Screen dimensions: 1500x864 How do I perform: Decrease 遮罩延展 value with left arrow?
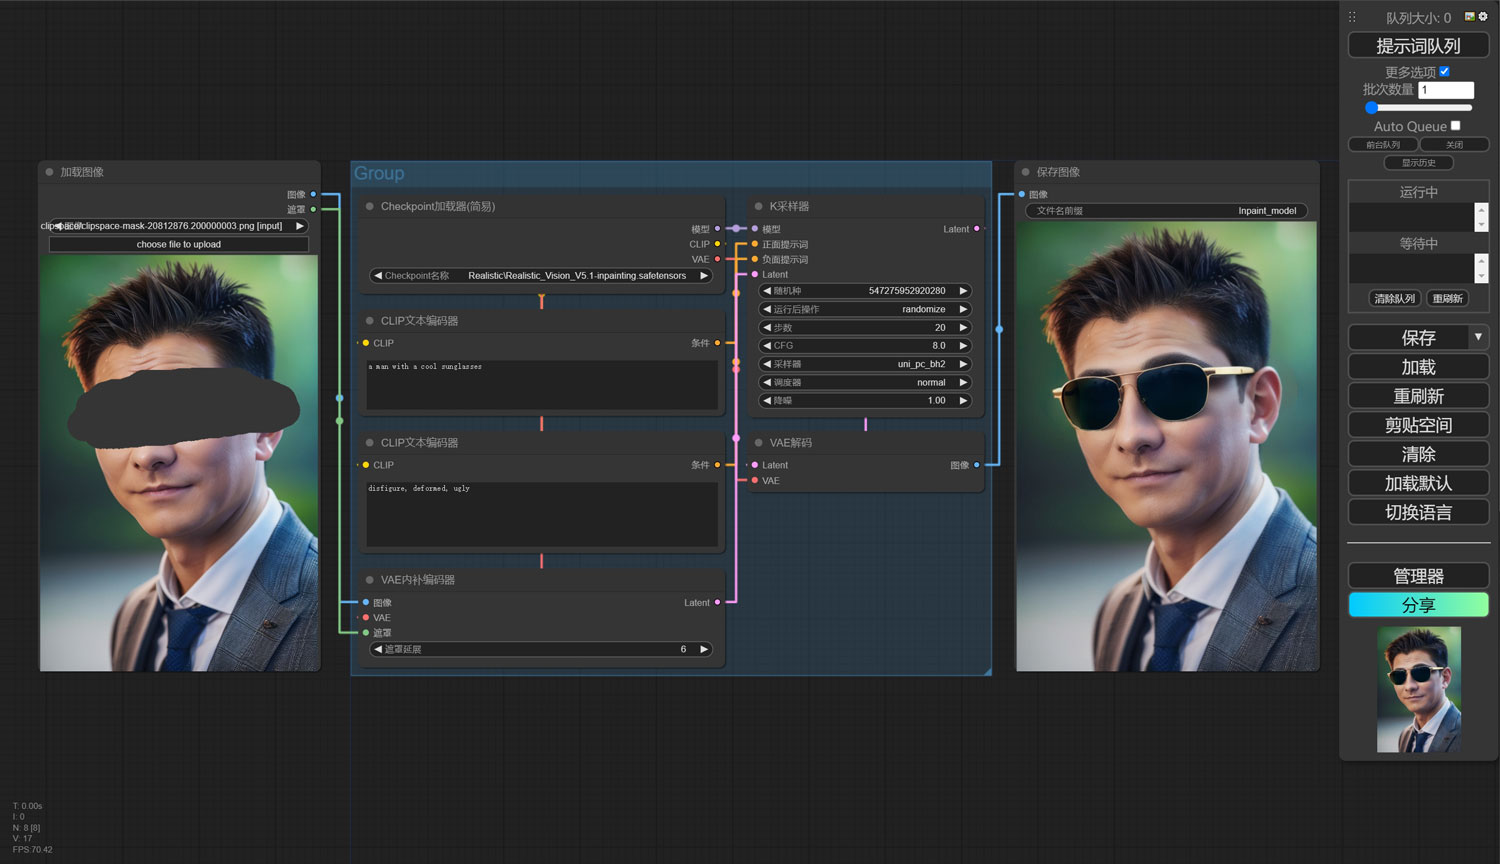point(378,649)
